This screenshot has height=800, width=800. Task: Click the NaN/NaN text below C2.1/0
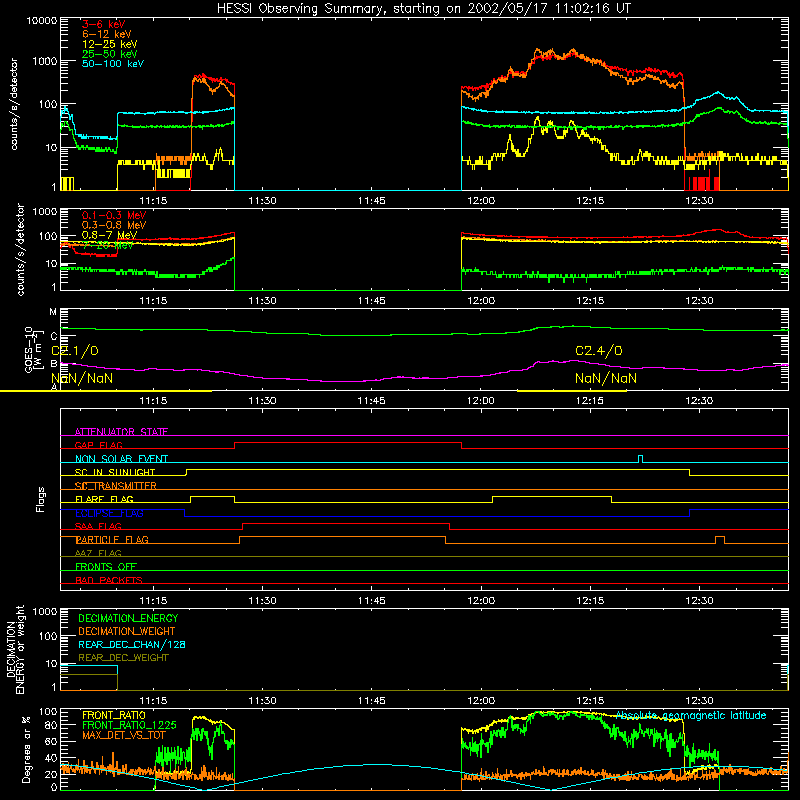(82, 378)
